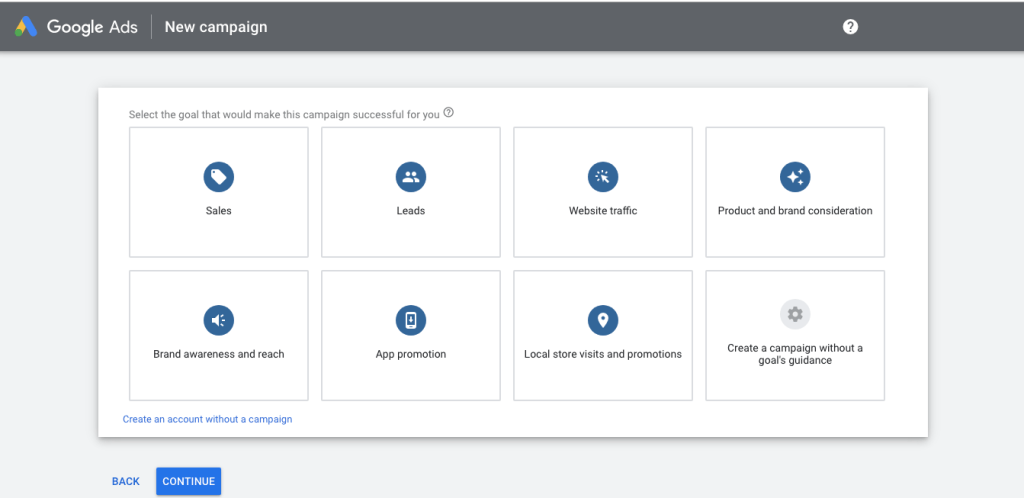The width and height of the screenshot is (1024, 498).
Task: Click the App promotion phone icon
Action: click(410, 320)
